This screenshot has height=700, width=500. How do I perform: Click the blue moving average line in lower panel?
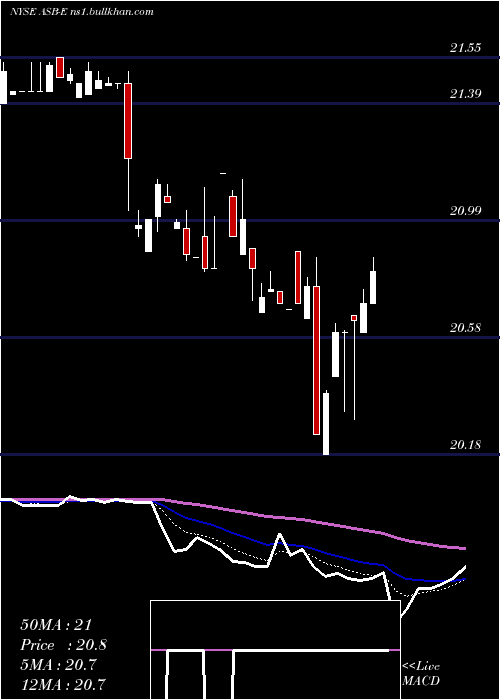[232, 532]
